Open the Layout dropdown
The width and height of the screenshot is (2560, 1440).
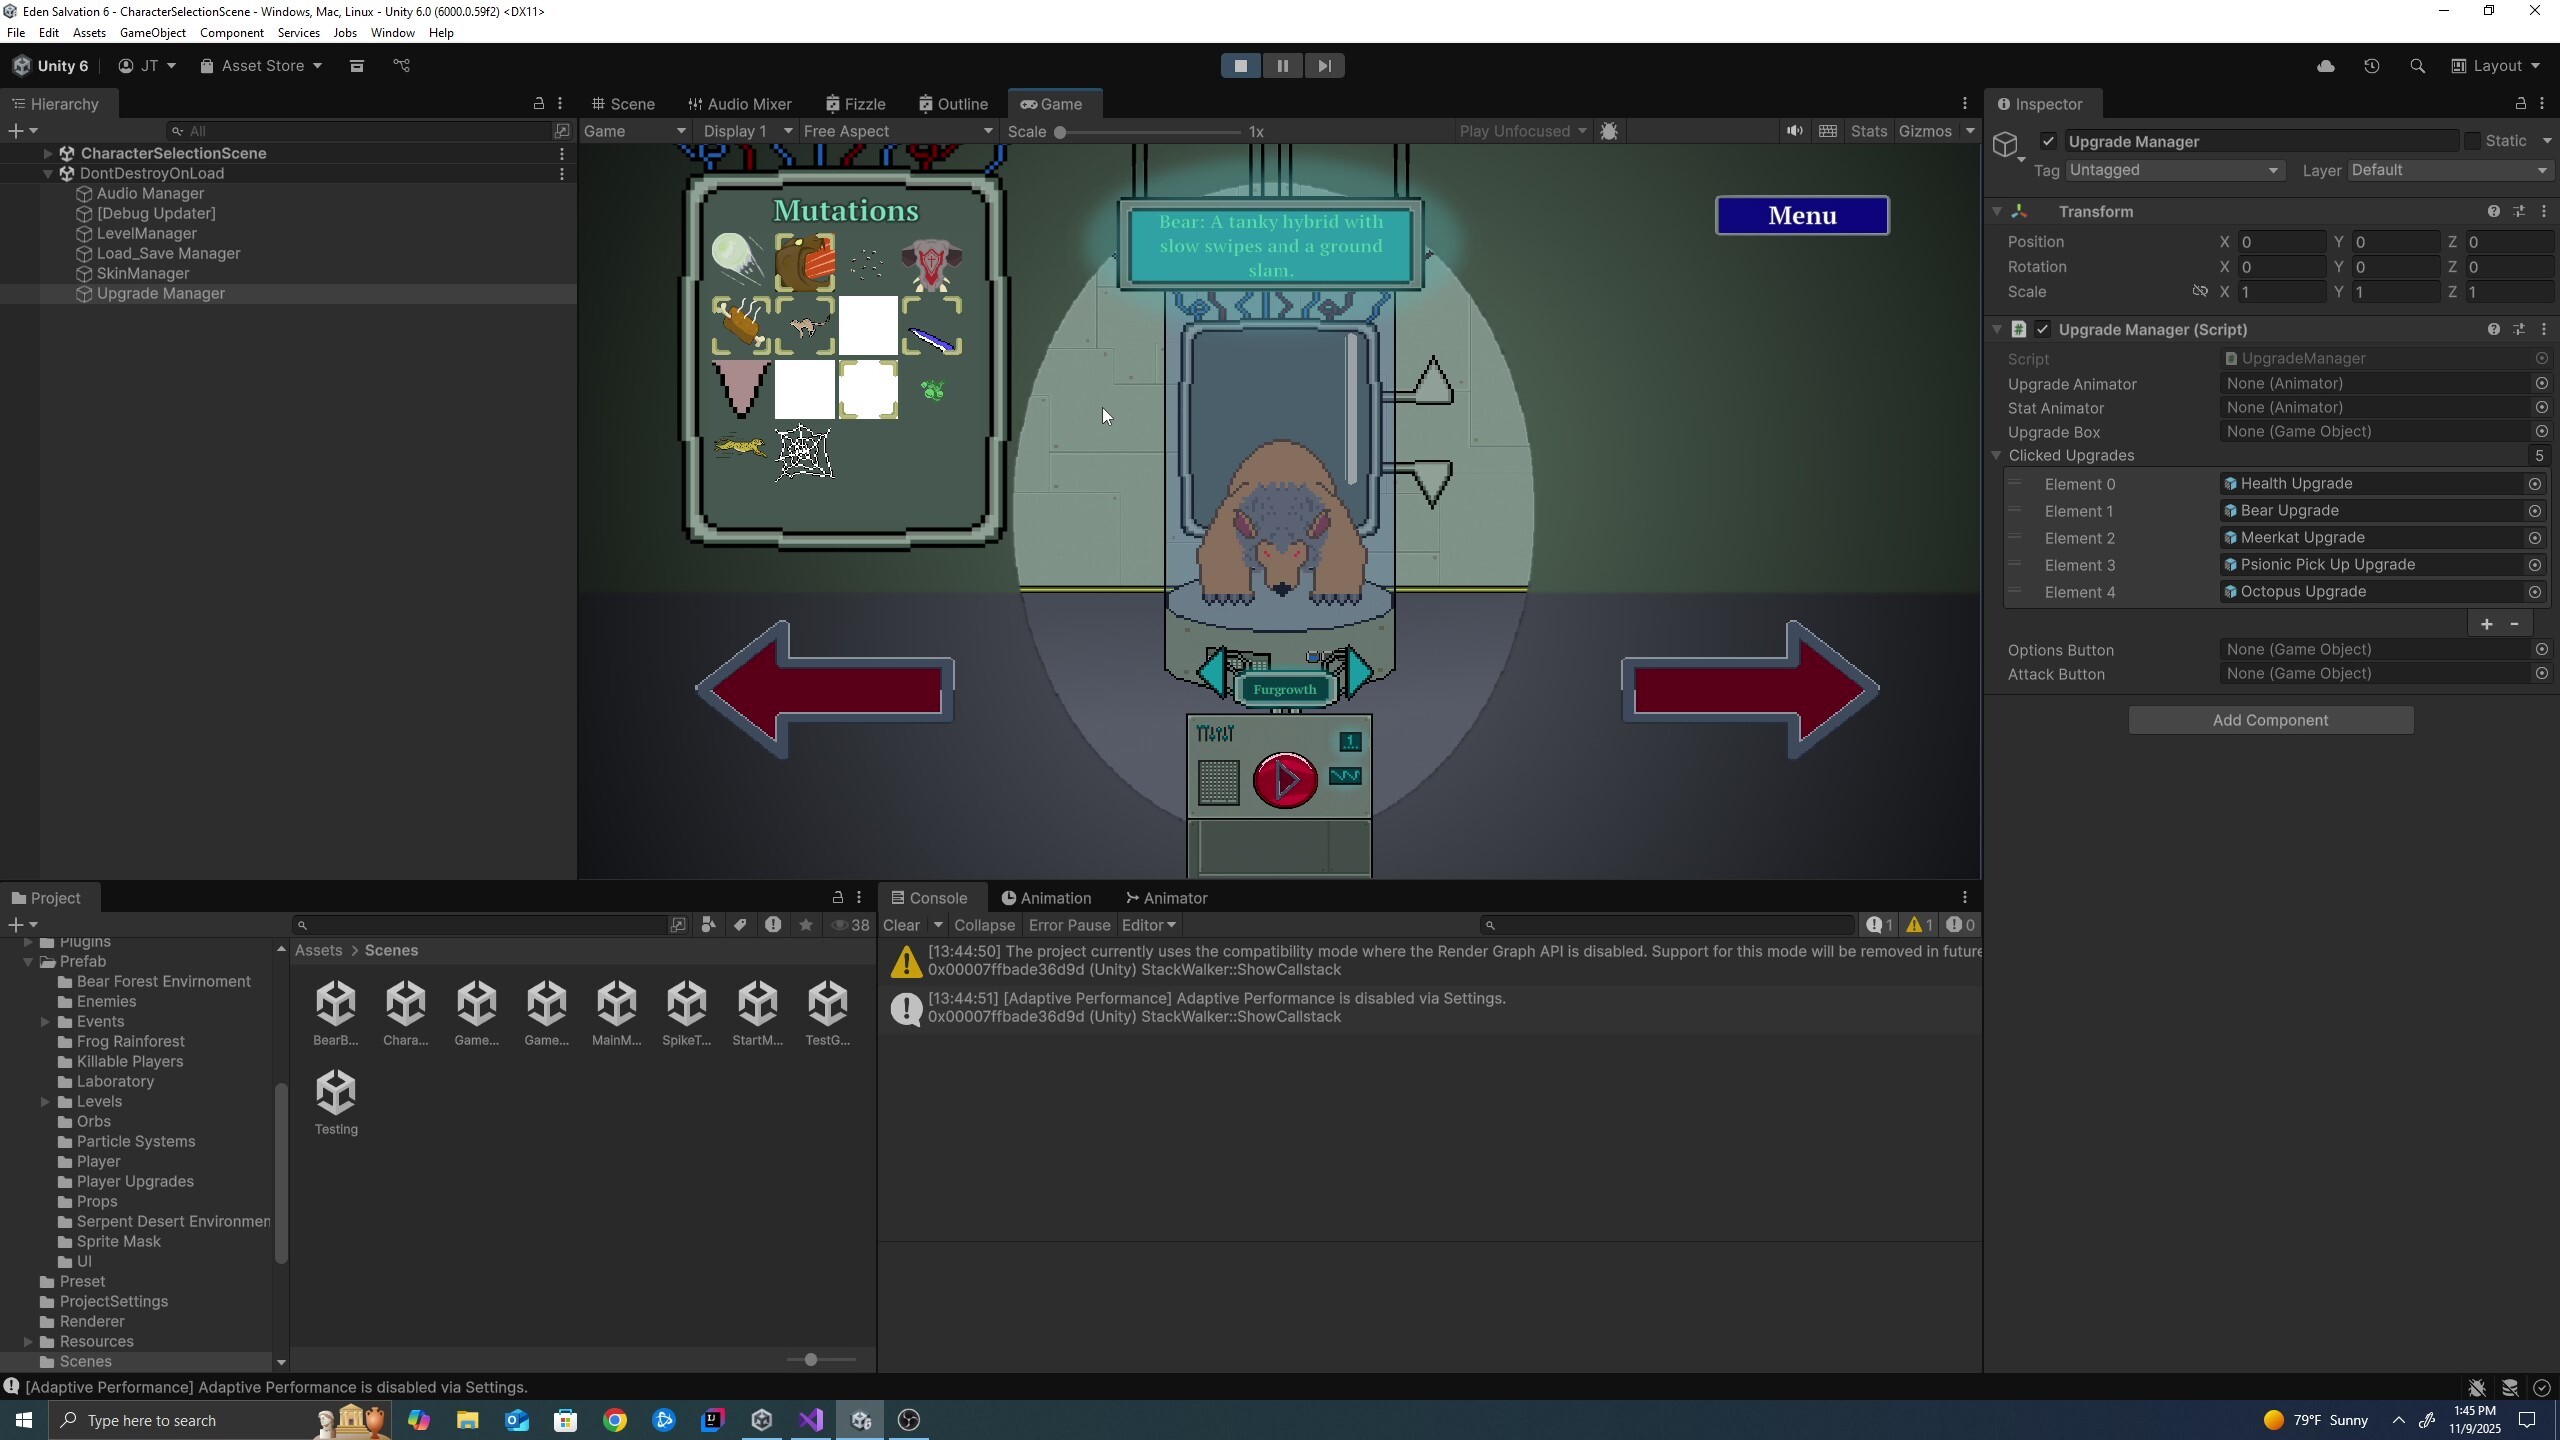pos(2496,66)
